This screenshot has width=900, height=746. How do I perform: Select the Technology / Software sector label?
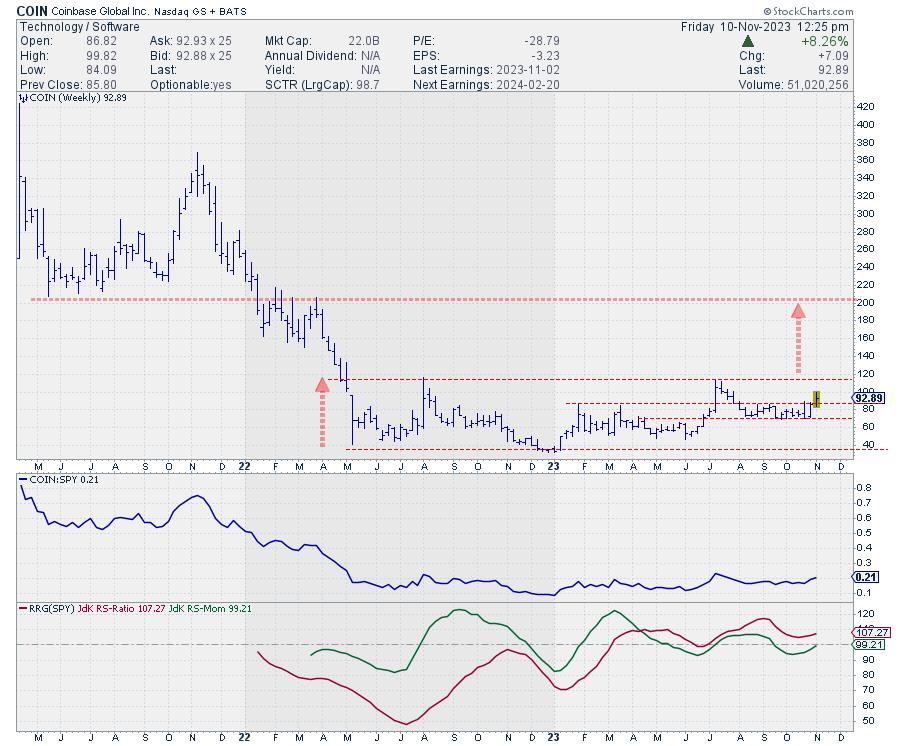tap(80, 26)
